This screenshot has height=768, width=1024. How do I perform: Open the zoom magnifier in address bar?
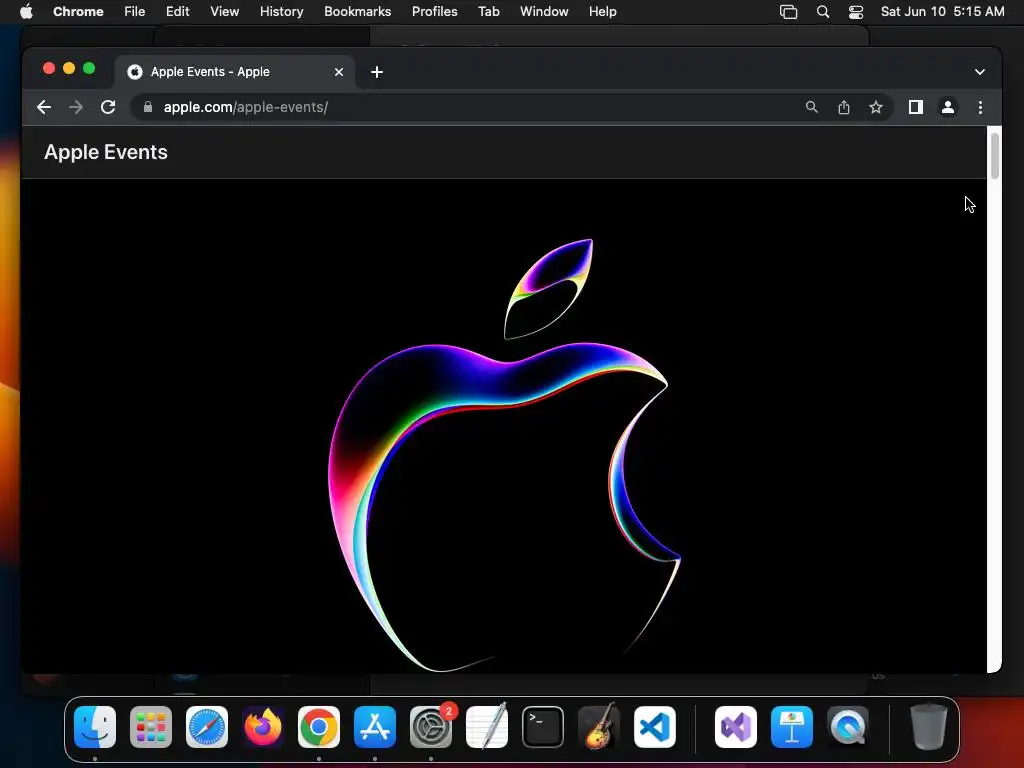tap(811, 107)
